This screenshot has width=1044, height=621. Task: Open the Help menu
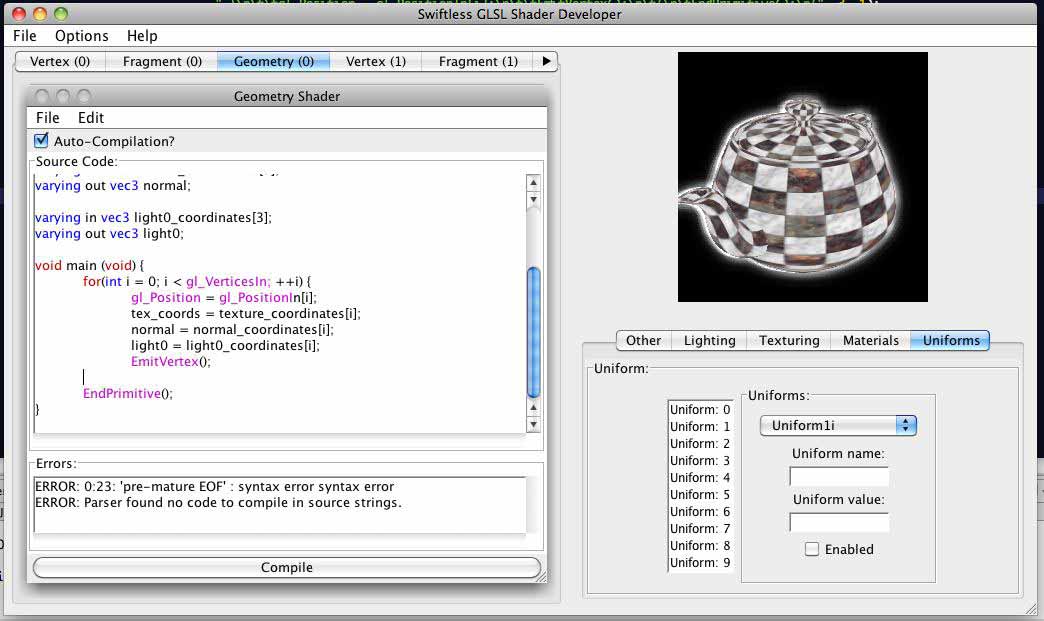coord(142,36)
